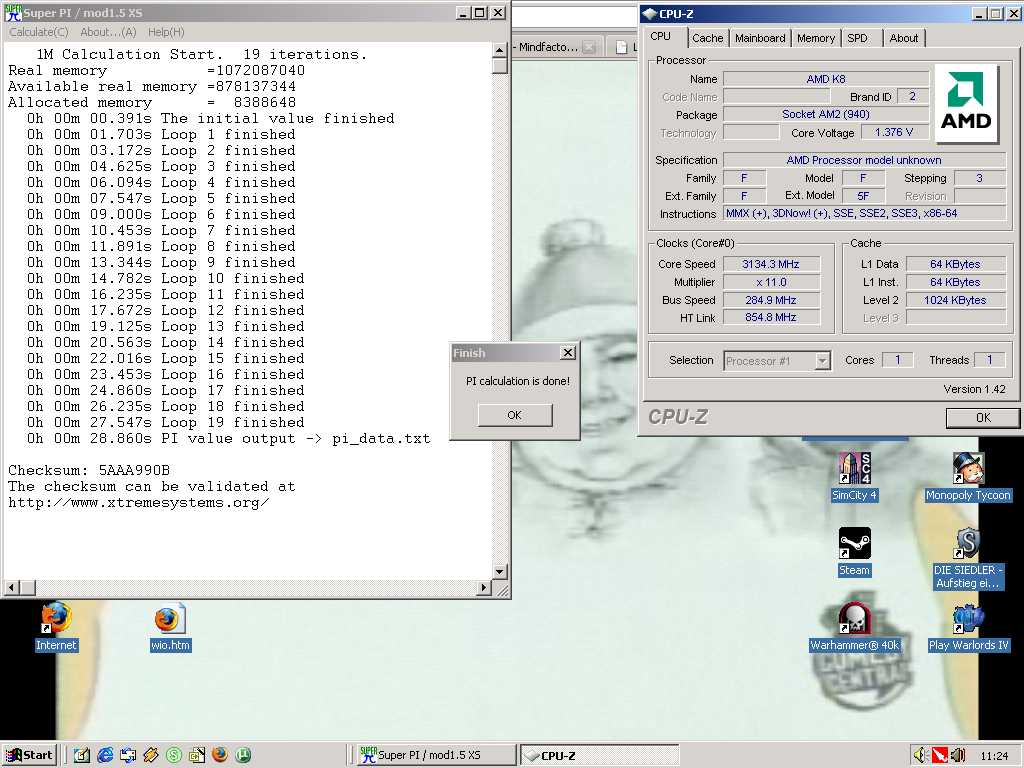Switch to the SPD tab in CPU-Z
This screenshot has width=1024, height=768.
(857, 38)
